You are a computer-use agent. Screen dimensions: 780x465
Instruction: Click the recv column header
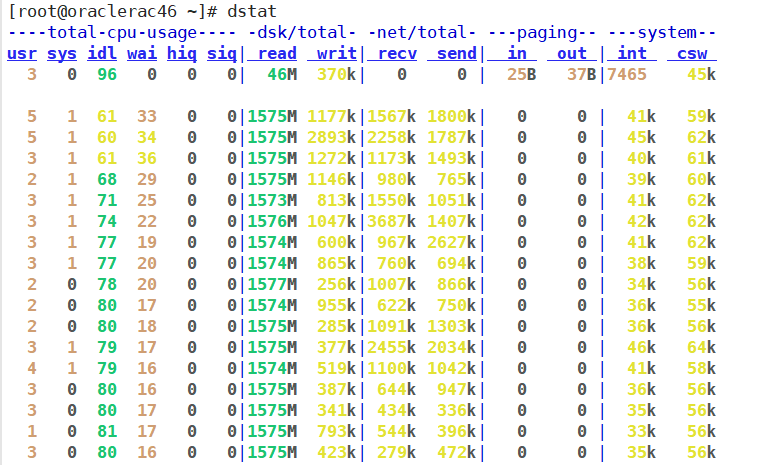coord(392,53)
